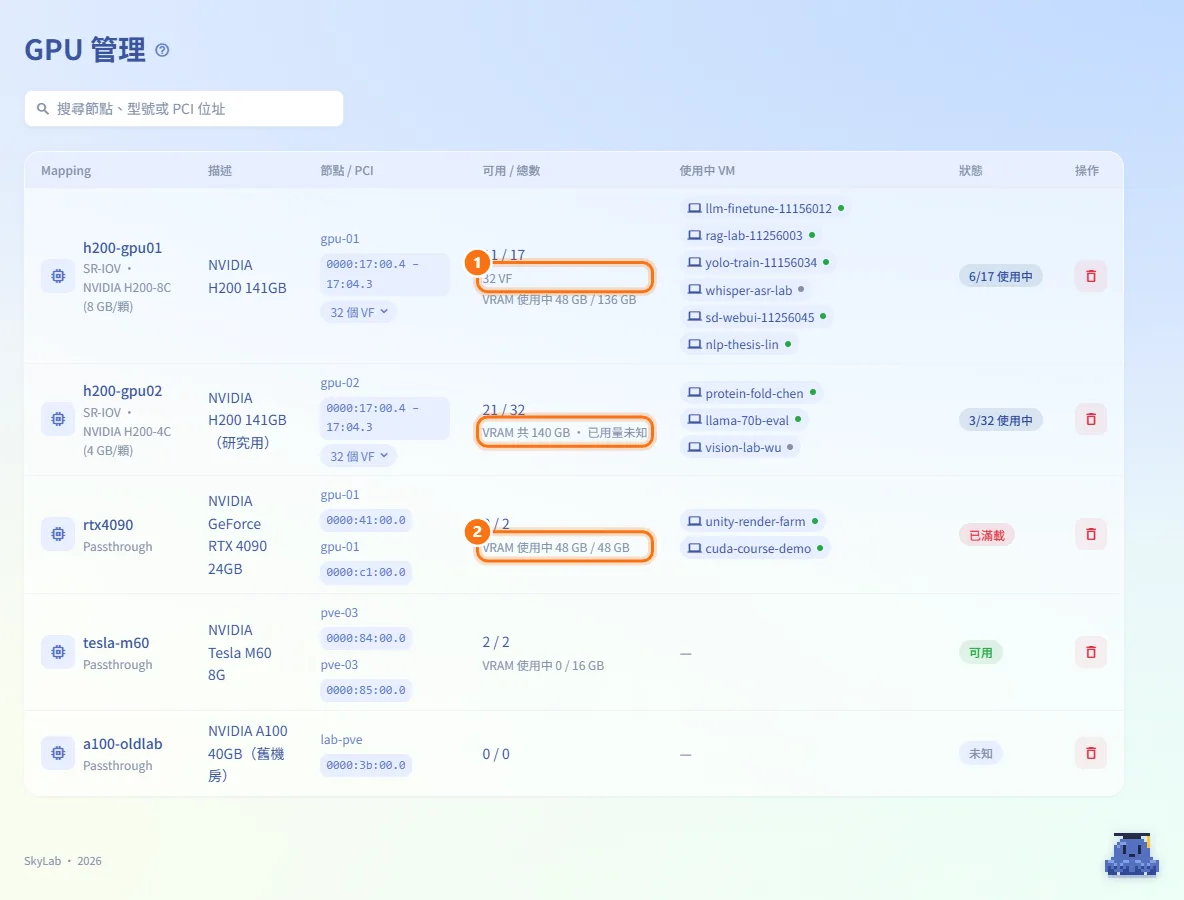Click the chip icon for a100-oldlab
Viewport: 1184px width, 900px height.
(x=58, y=754)
